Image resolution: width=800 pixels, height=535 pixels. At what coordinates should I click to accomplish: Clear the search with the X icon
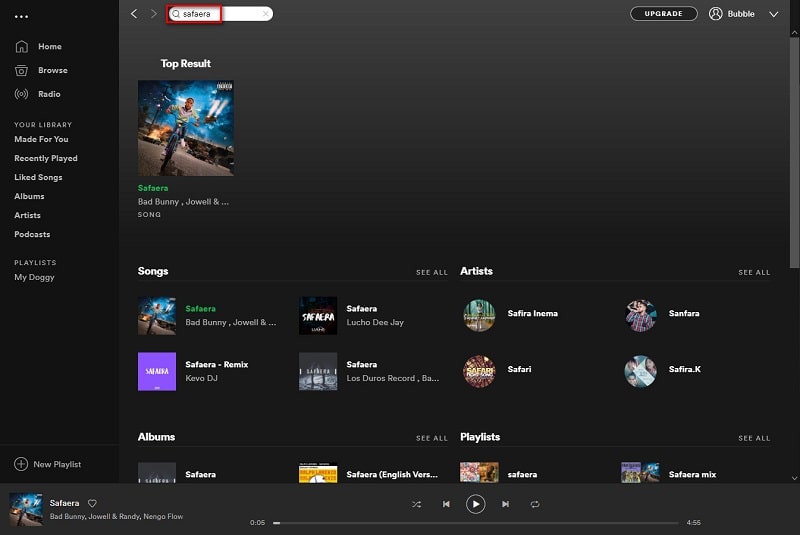[265, 14]
